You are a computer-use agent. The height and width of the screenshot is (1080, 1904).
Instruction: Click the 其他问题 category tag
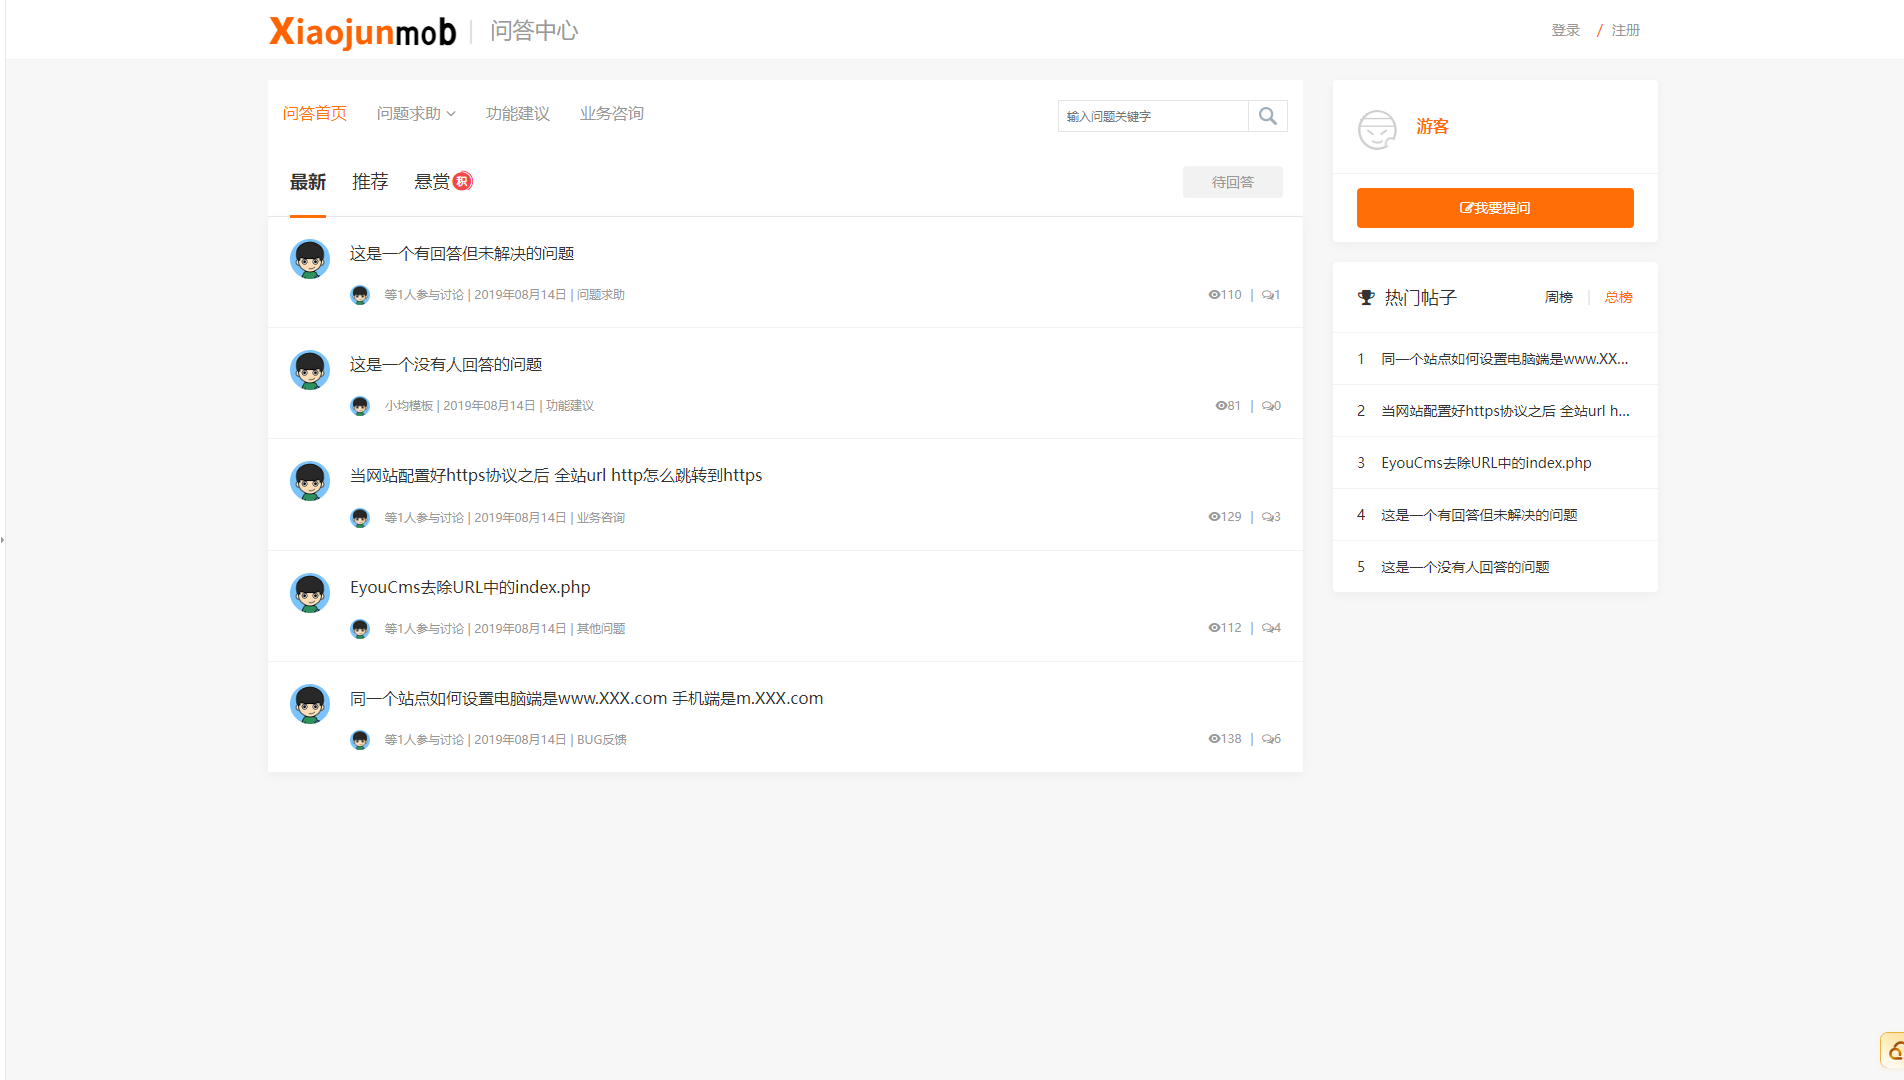coord(601,629)
